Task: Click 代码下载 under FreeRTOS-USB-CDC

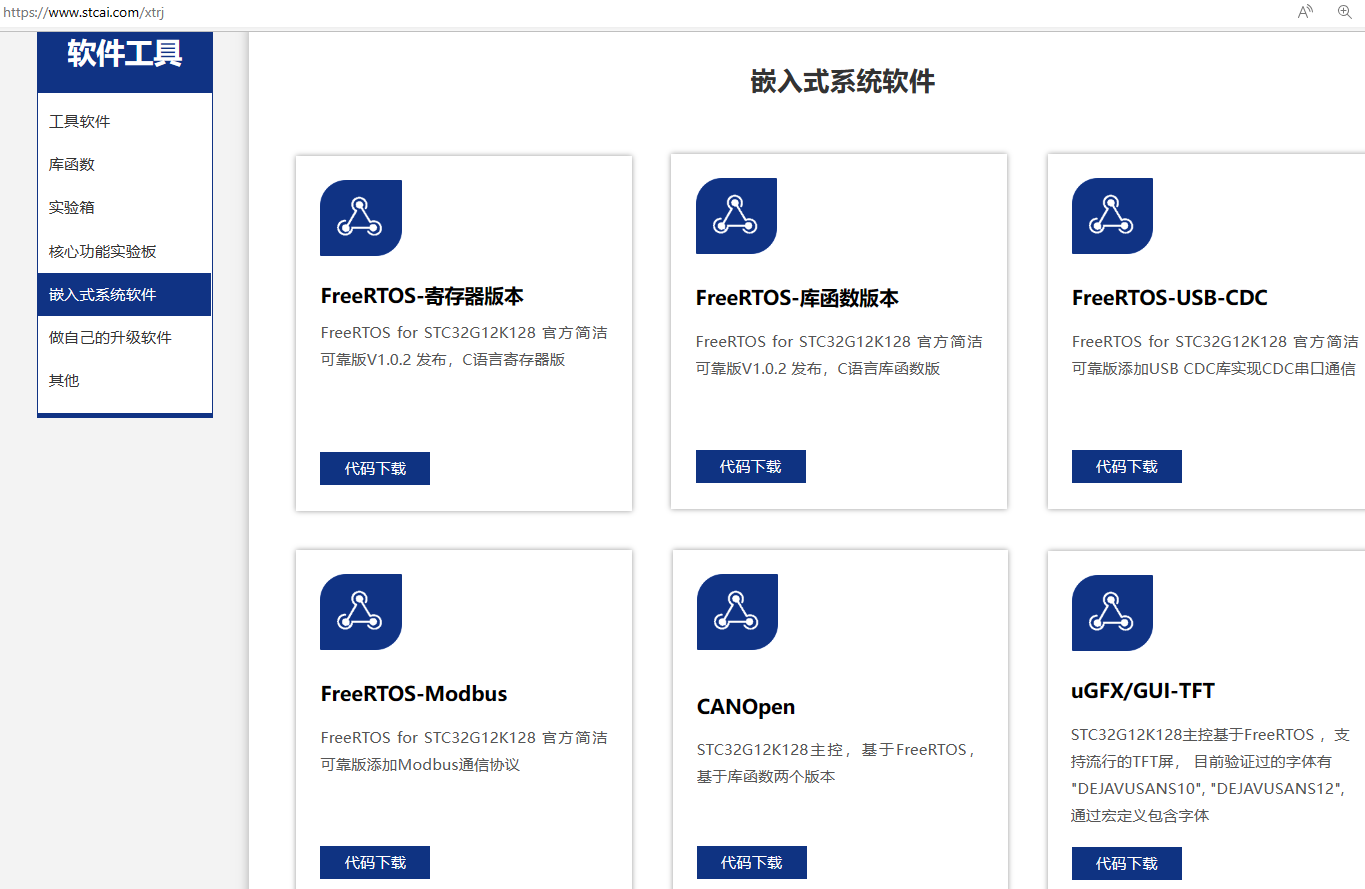Action: coord(1127,466)
